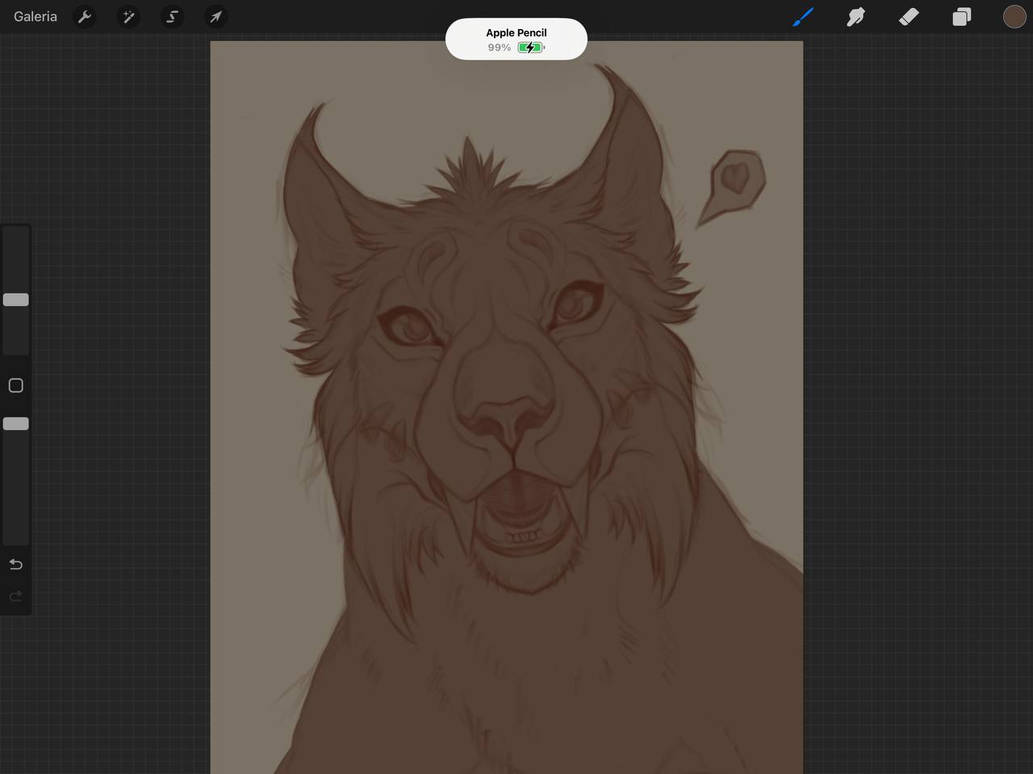The image size is (1033, 774).
Task: Select the Brush tool
Action: (803, 17)
